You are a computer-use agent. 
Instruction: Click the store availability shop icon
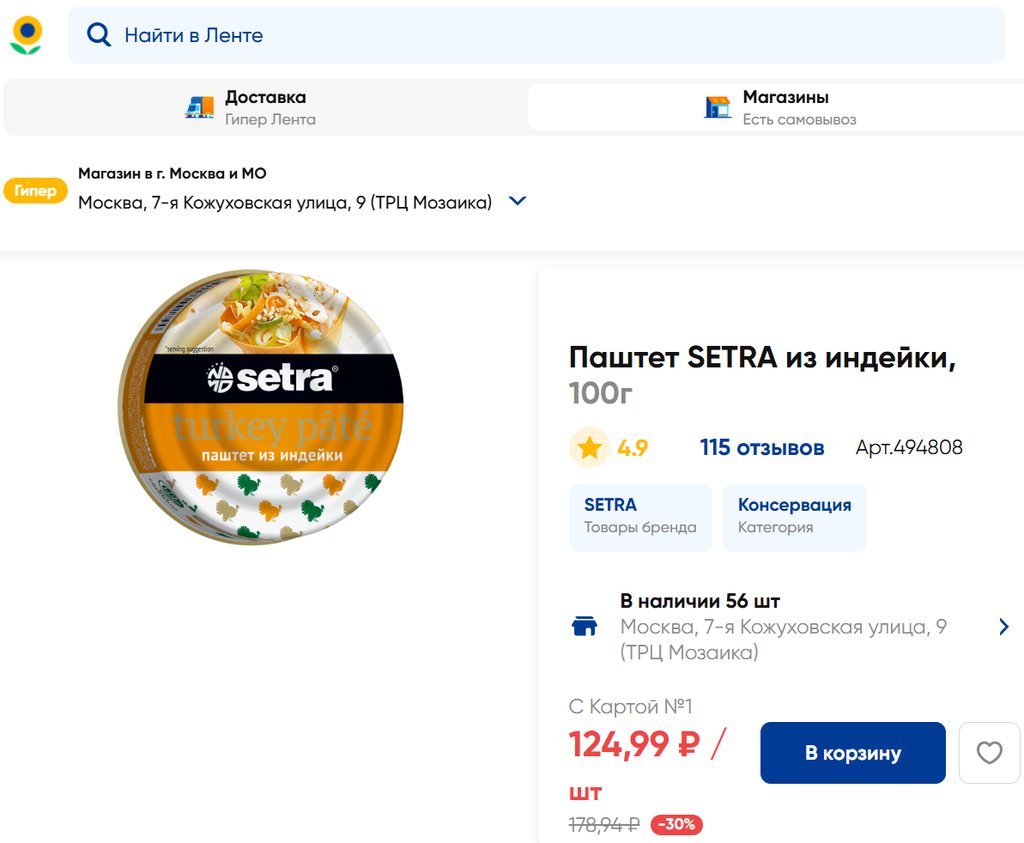click(x=584, y=627)
